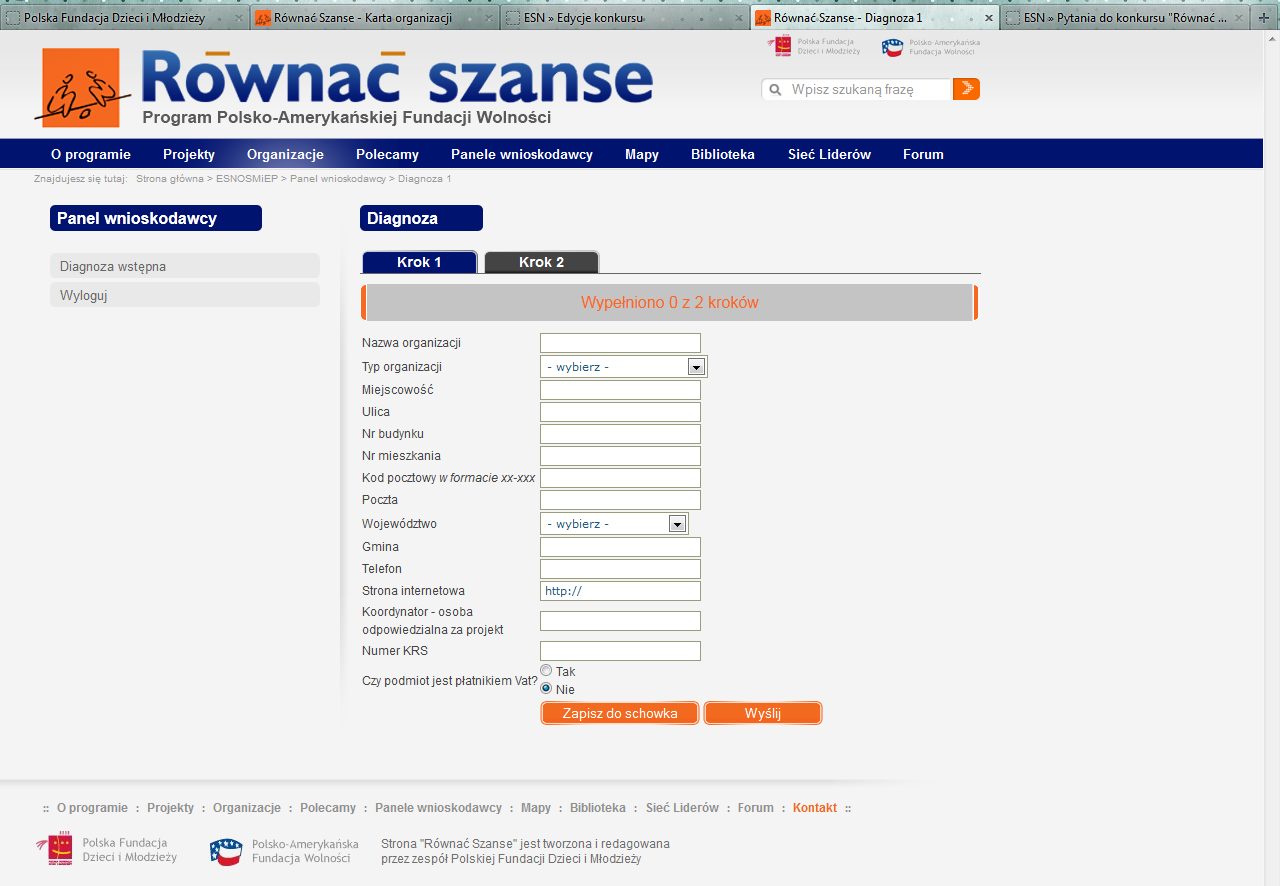Image resolution: width=1280 pixels, height=886 pixels.
Task: Open Panele wnioskodawcy in main menu
Action: (522, 154)
